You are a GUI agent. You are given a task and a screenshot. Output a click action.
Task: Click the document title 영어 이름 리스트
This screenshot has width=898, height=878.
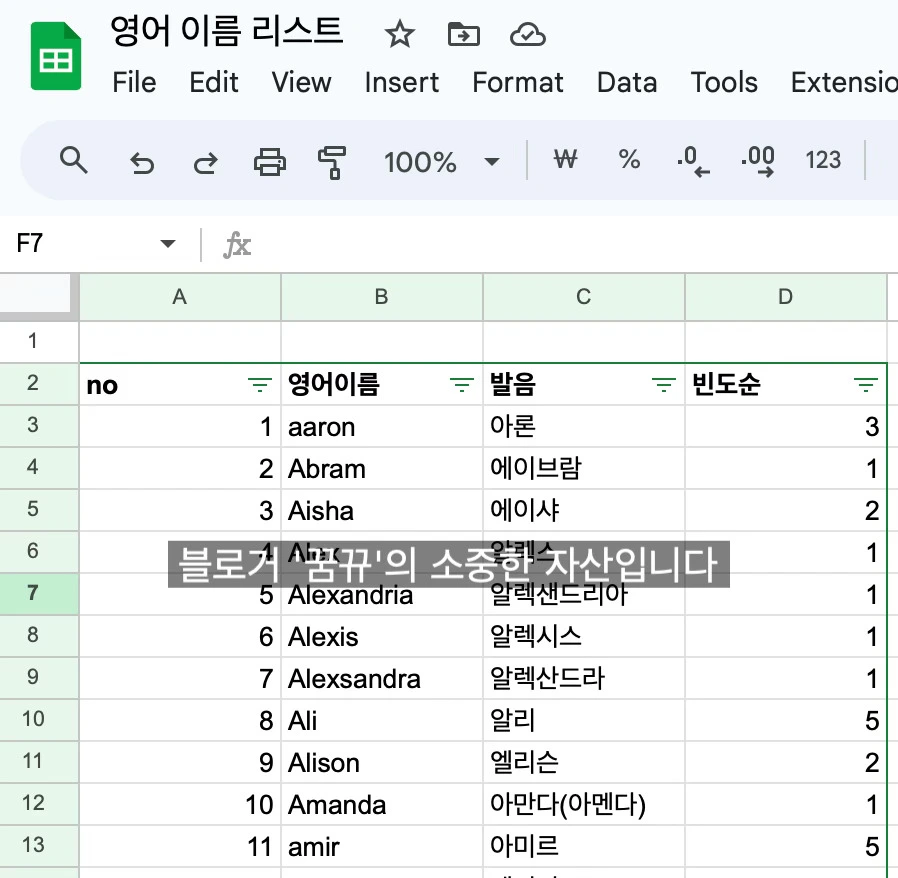227,31
